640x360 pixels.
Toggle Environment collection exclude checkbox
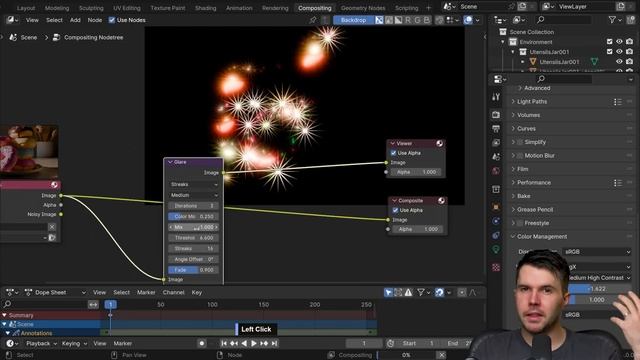point(609,42)
